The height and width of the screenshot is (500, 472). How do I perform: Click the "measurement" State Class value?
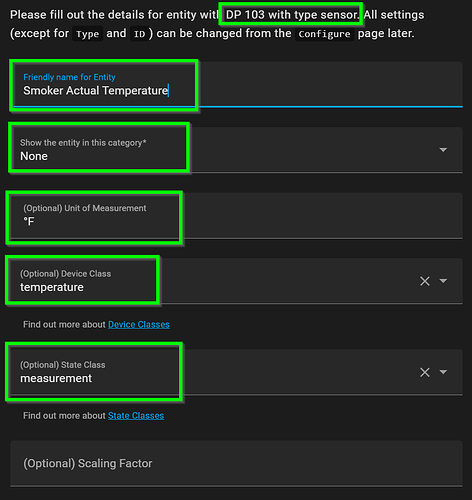56,378
